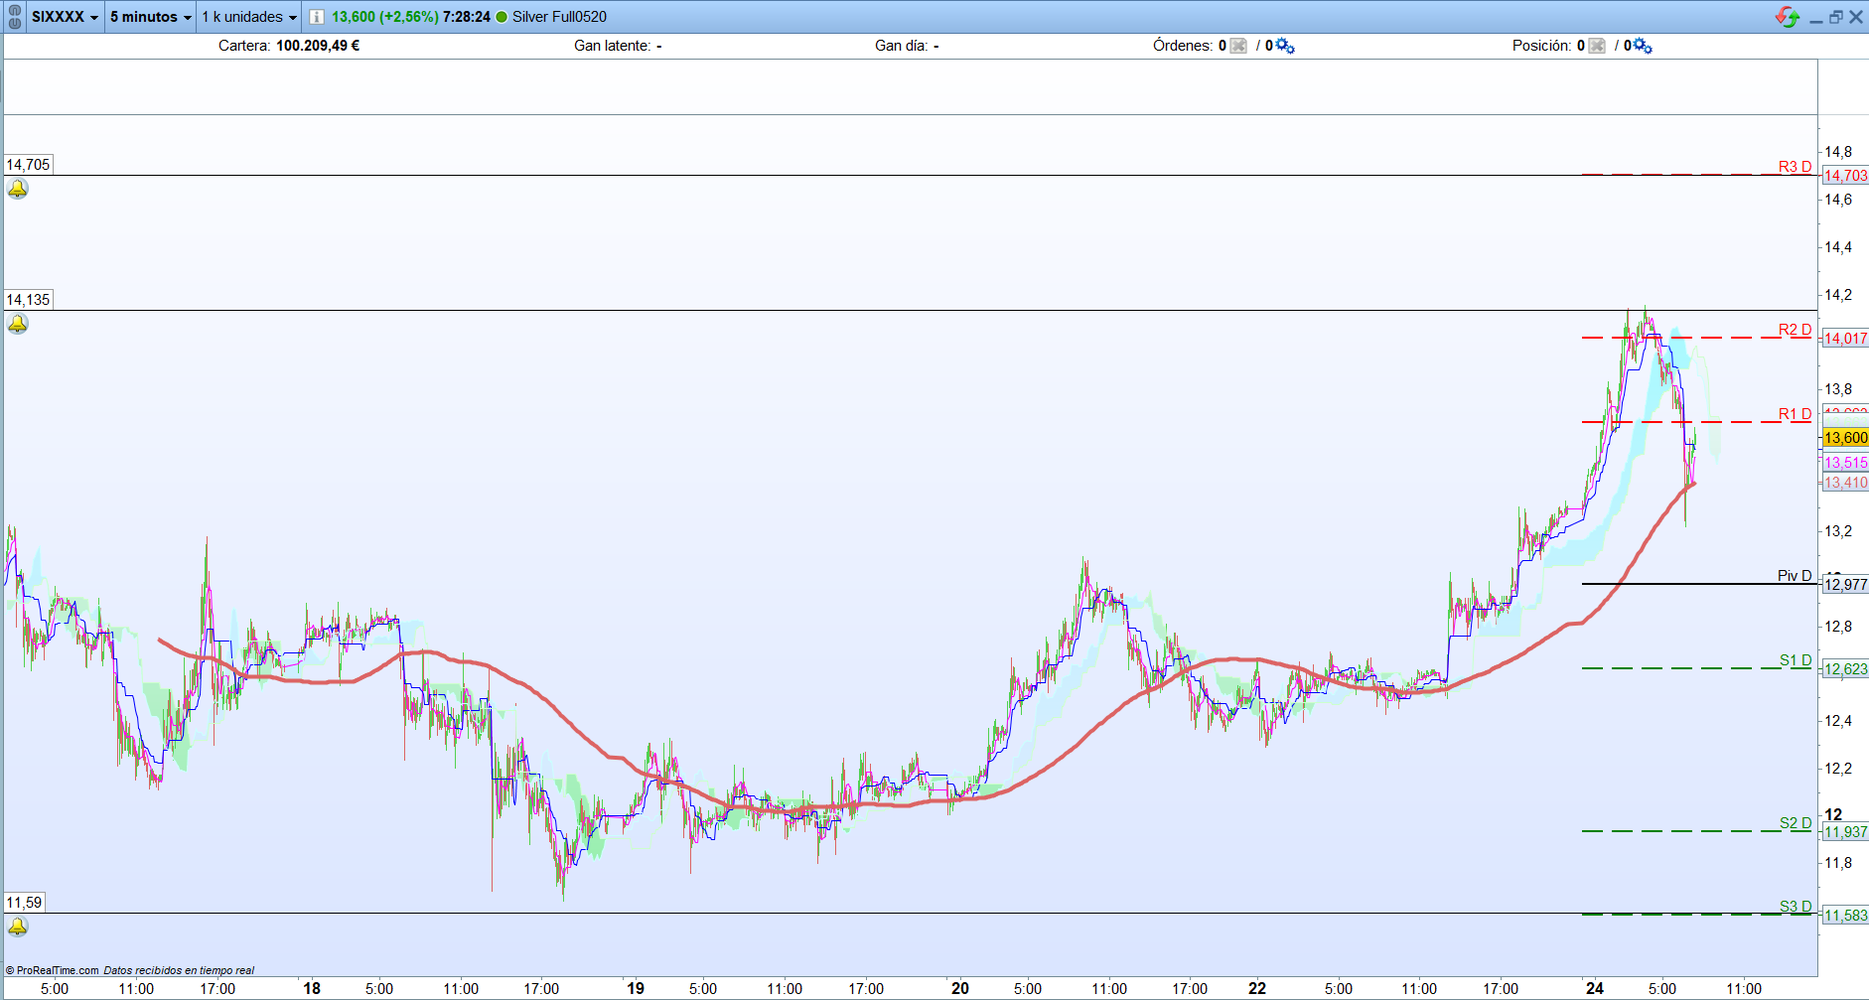Click the Piv D pivot label

(x=1794, y=576)
